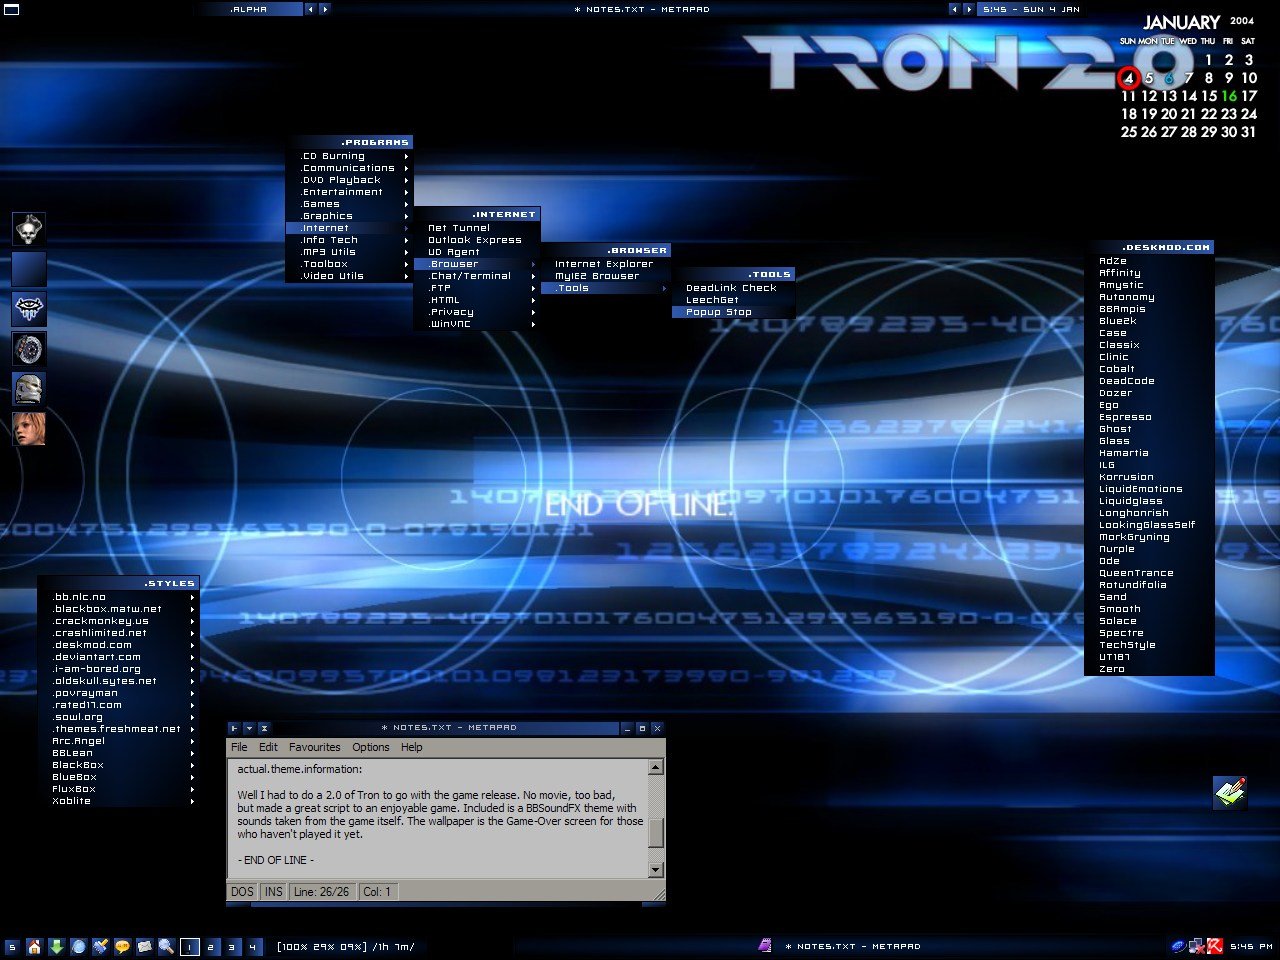
Task: Click scroll up arrow in Metapad
Action: (x=656, y=768)
